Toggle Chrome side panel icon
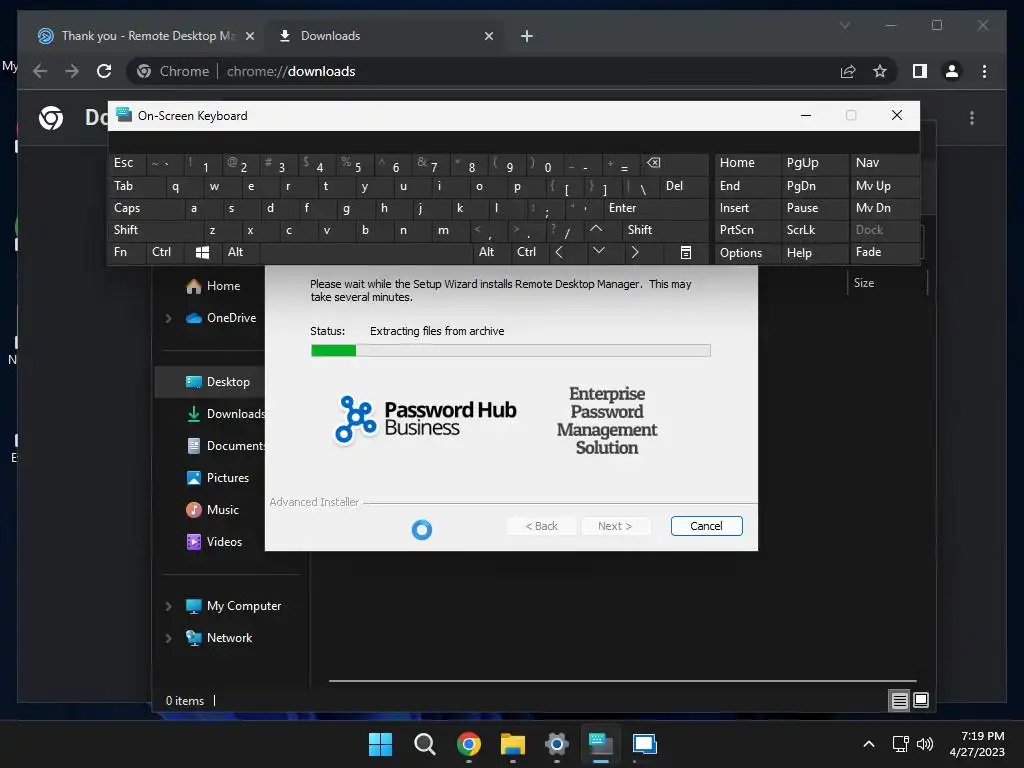The image size is (1024, 768). pos(920,71)
